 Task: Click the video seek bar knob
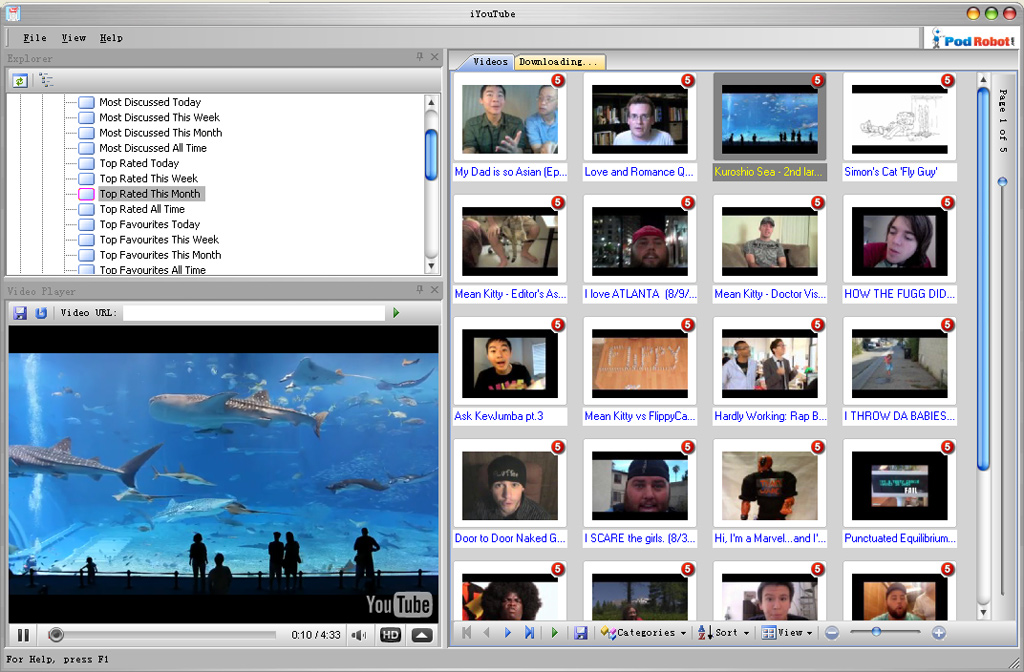(56, 634)
